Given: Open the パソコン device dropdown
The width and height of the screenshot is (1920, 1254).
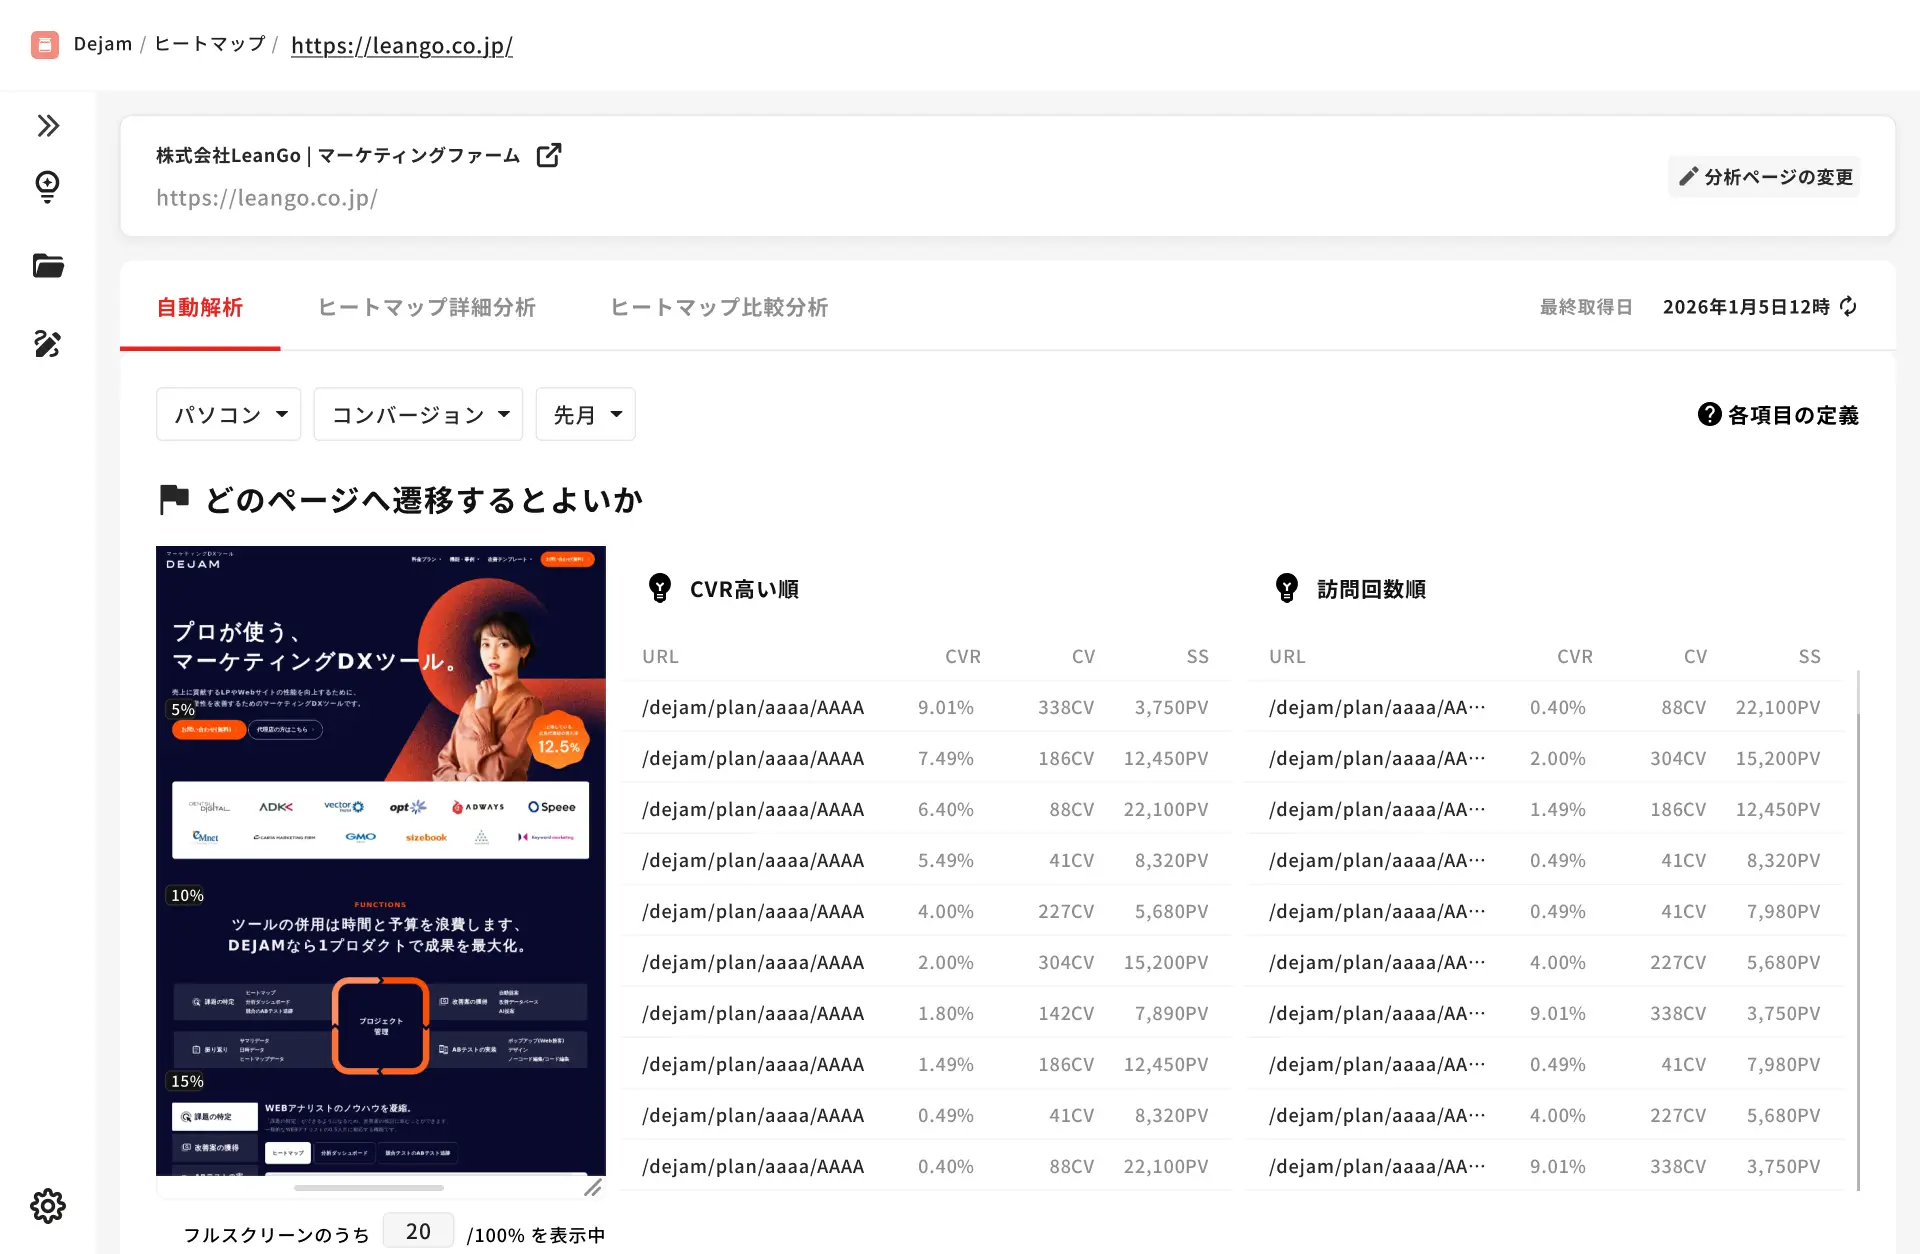Looking at the screenshot, I should [229, 414].
